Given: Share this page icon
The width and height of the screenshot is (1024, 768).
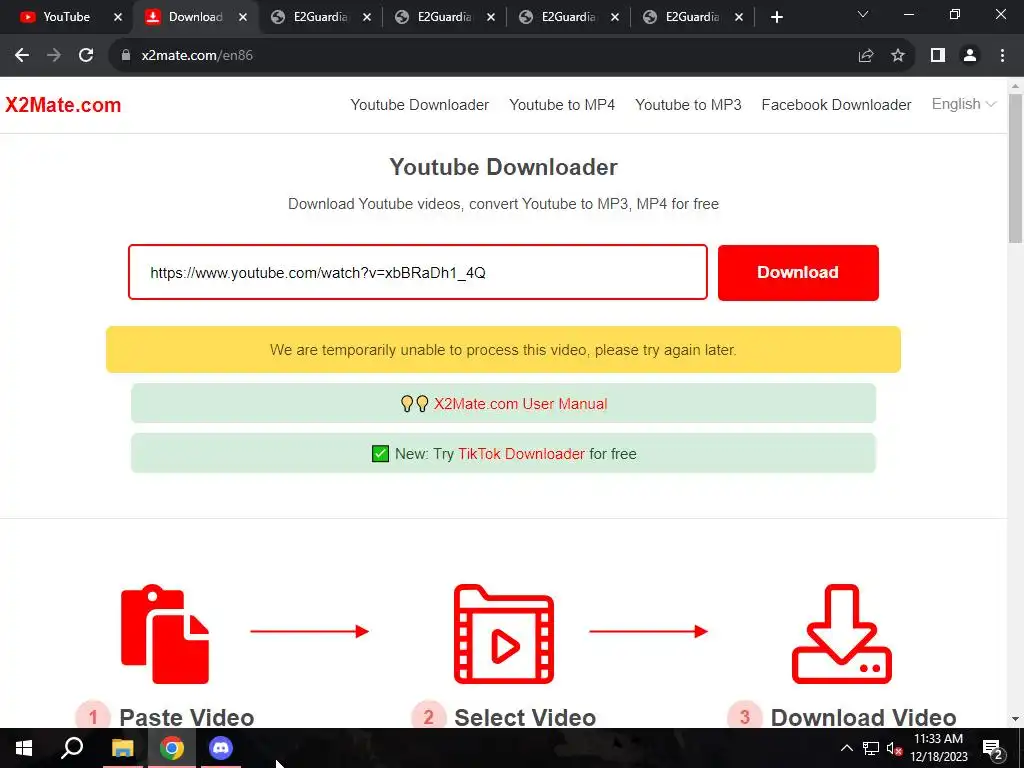Looking at the screenshot, I should [866, 56].
